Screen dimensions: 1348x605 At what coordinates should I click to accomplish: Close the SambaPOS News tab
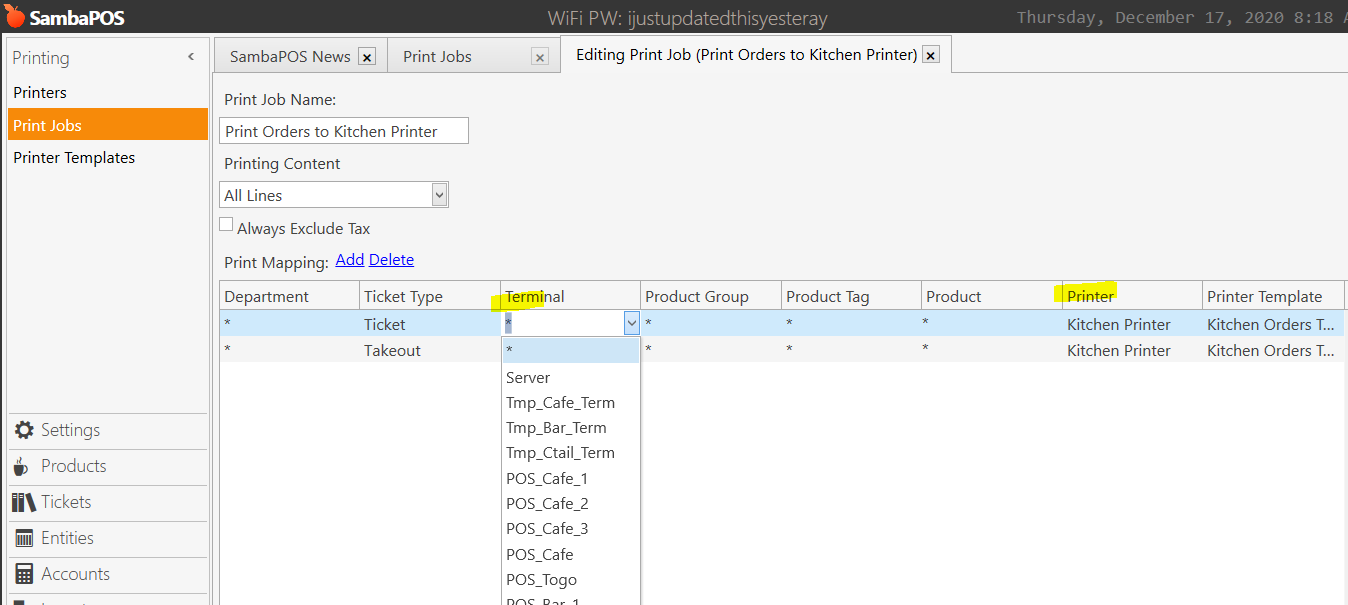click(x=367, y=57)
